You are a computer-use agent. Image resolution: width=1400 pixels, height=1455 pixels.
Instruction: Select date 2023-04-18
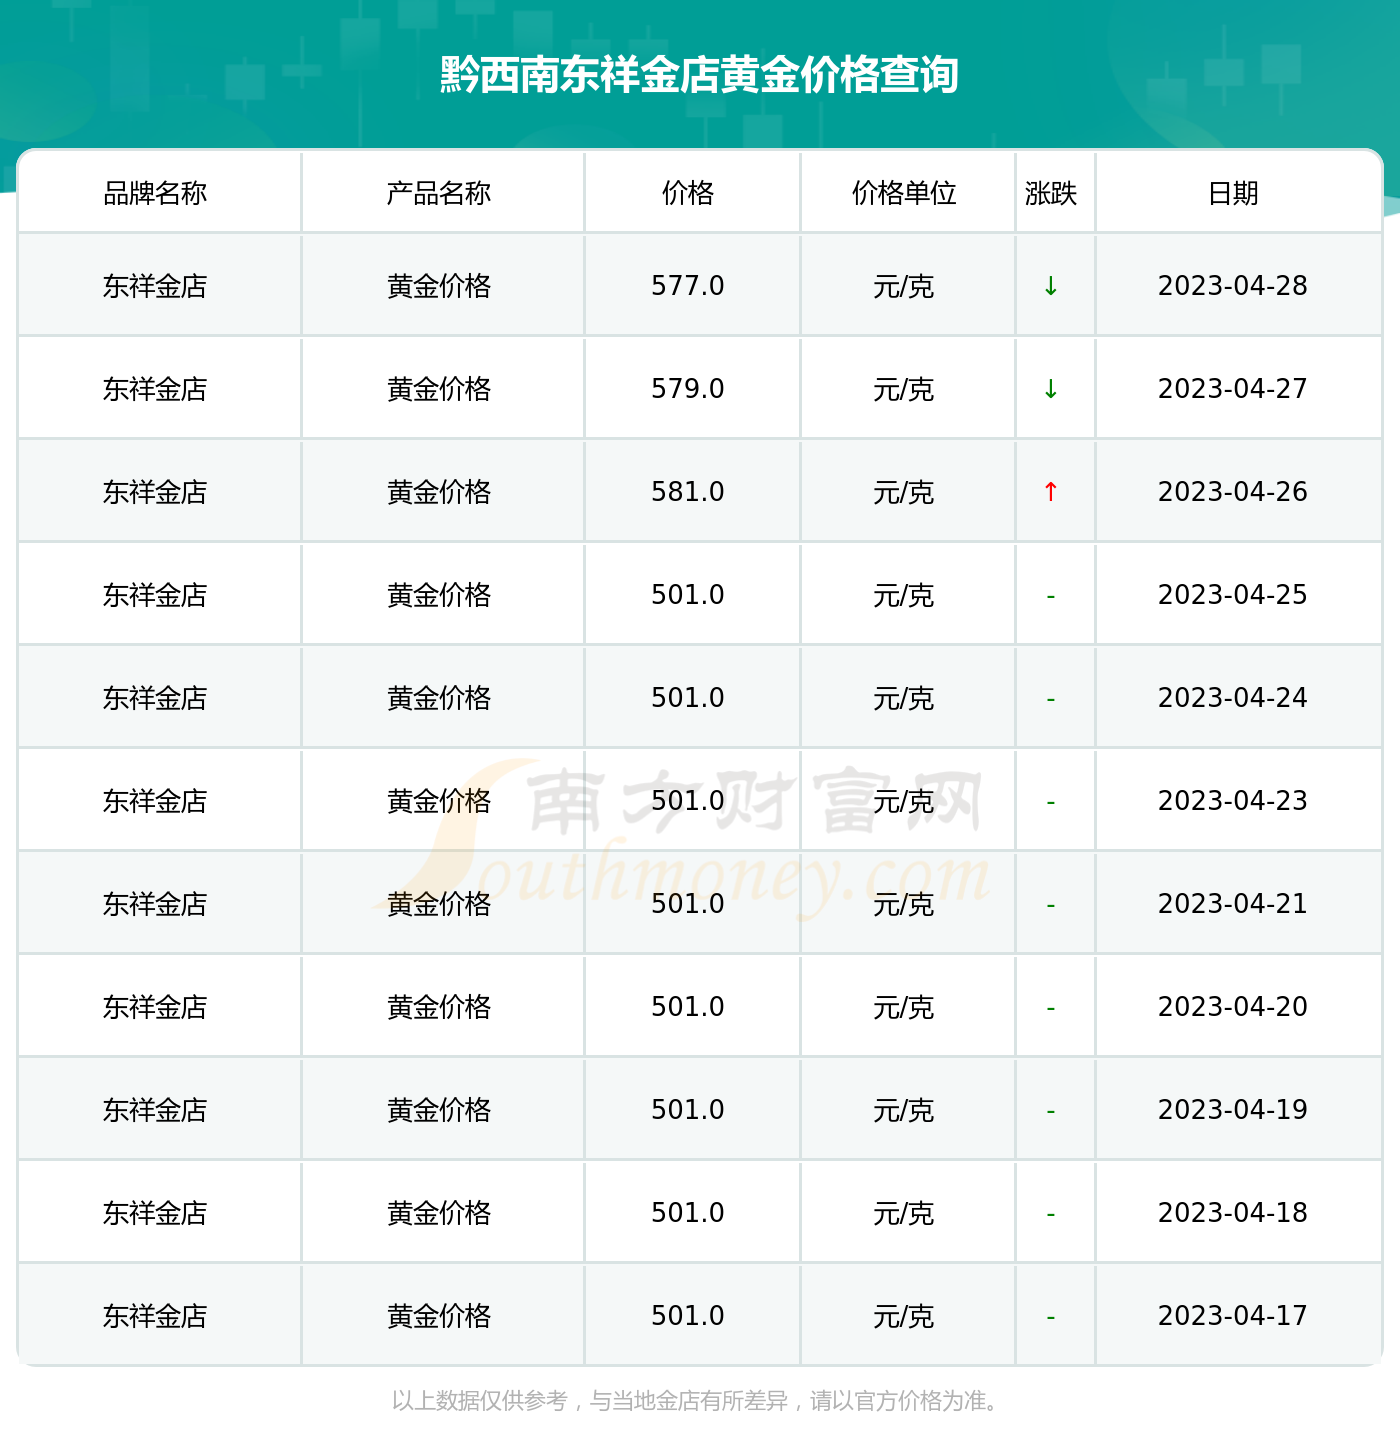tap(1233, 1213)
